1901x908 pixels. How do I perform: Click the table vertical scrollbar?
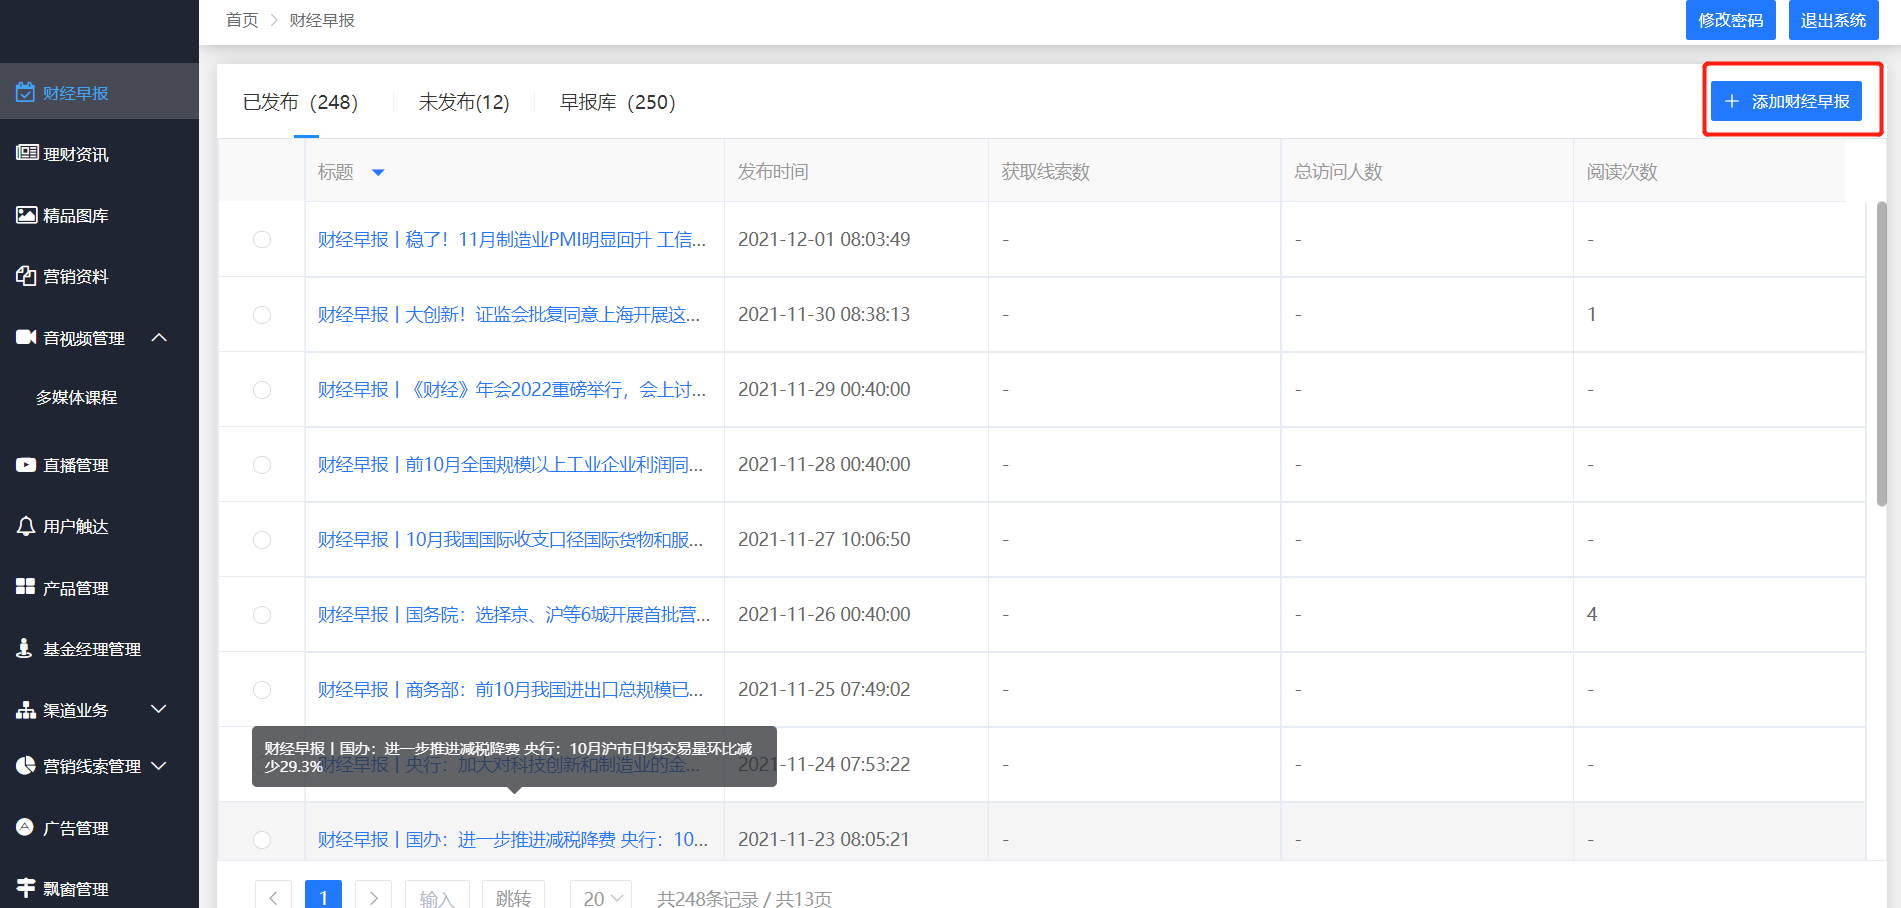pyautogui.click(x=1881, y=354)
